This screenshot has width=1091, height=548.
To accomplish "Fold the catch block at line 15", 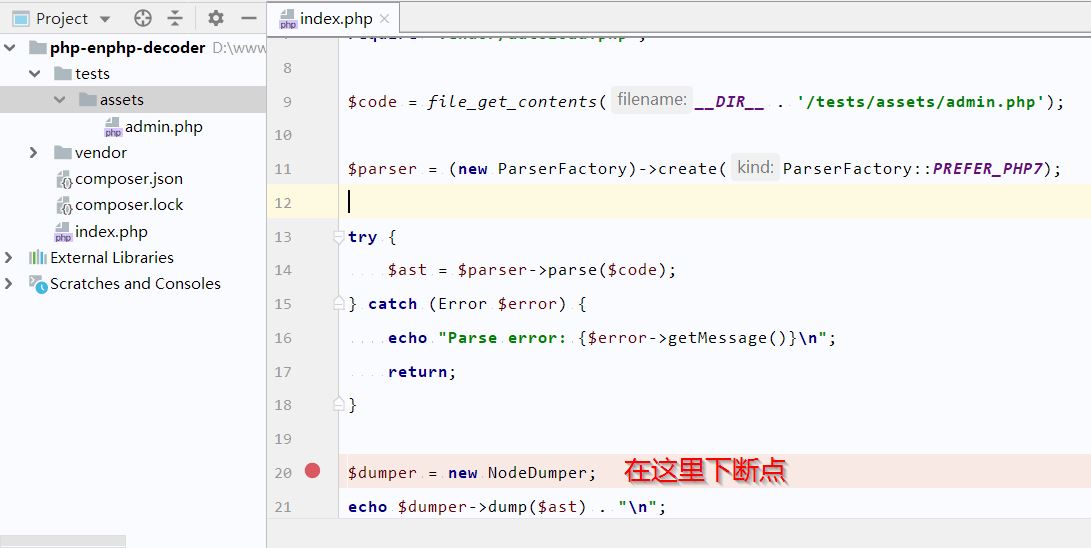I will [x=339, y=303].
